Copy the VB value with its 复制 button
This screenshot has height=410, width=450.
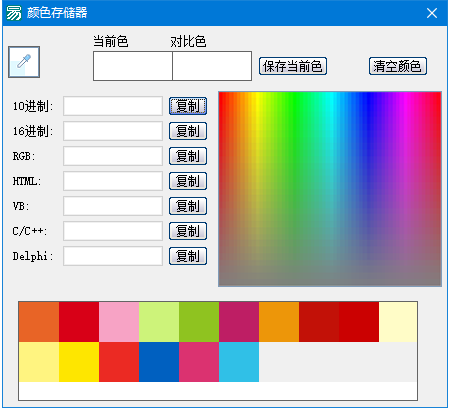[x=188, y=206]
